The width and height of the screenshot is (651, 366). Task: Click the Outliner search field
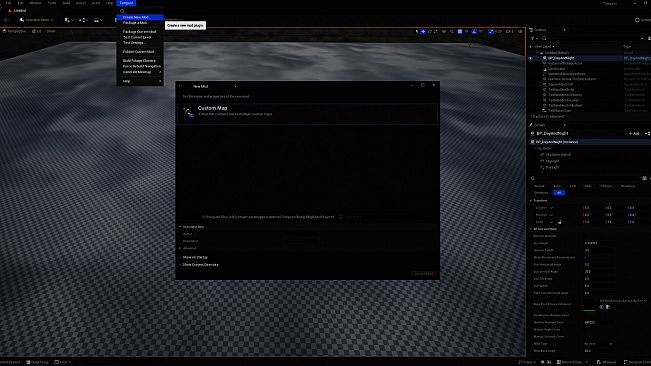click(590, 38)
